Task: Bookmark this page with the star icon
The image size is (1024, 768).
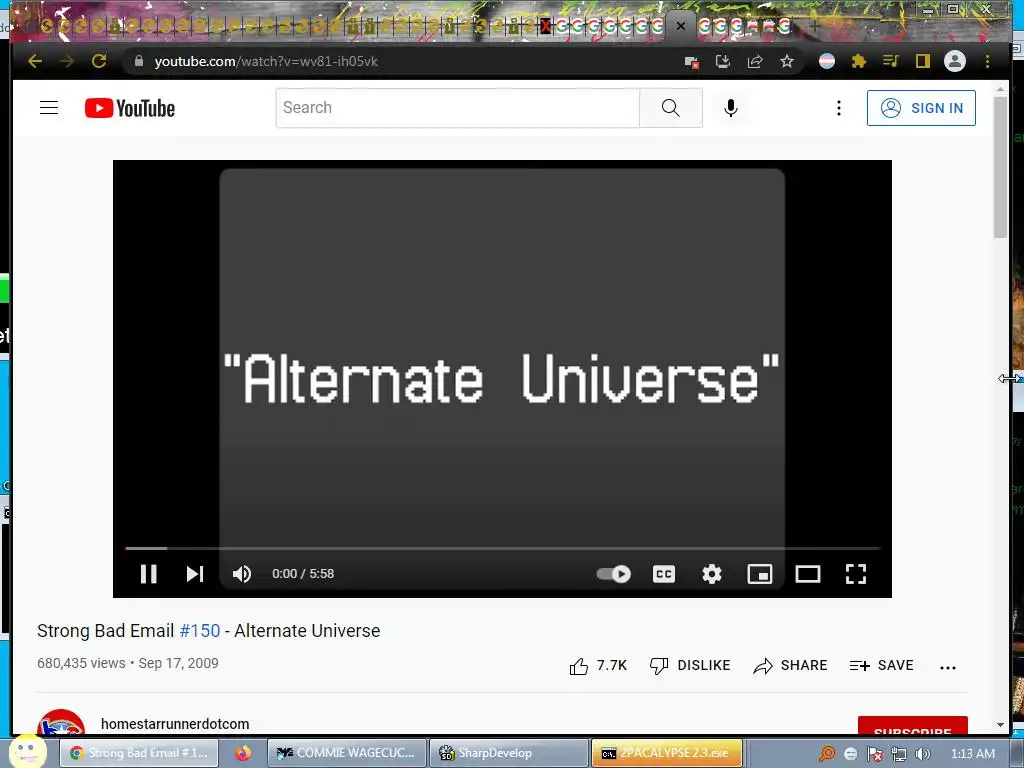Action: point(787,61)
